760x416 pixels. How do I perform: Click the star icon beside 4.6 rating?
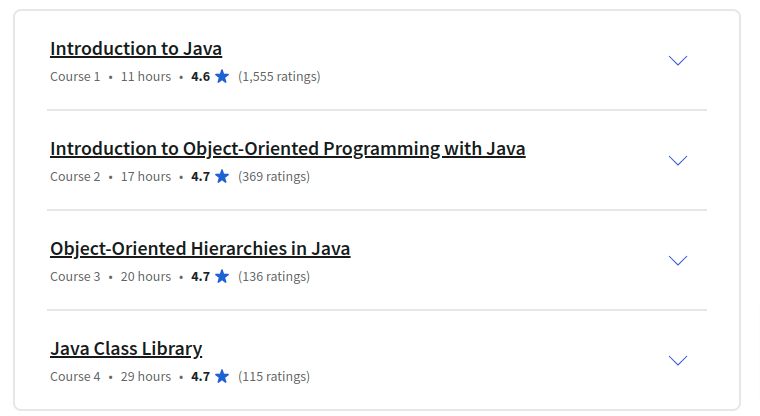coord(222,76)
